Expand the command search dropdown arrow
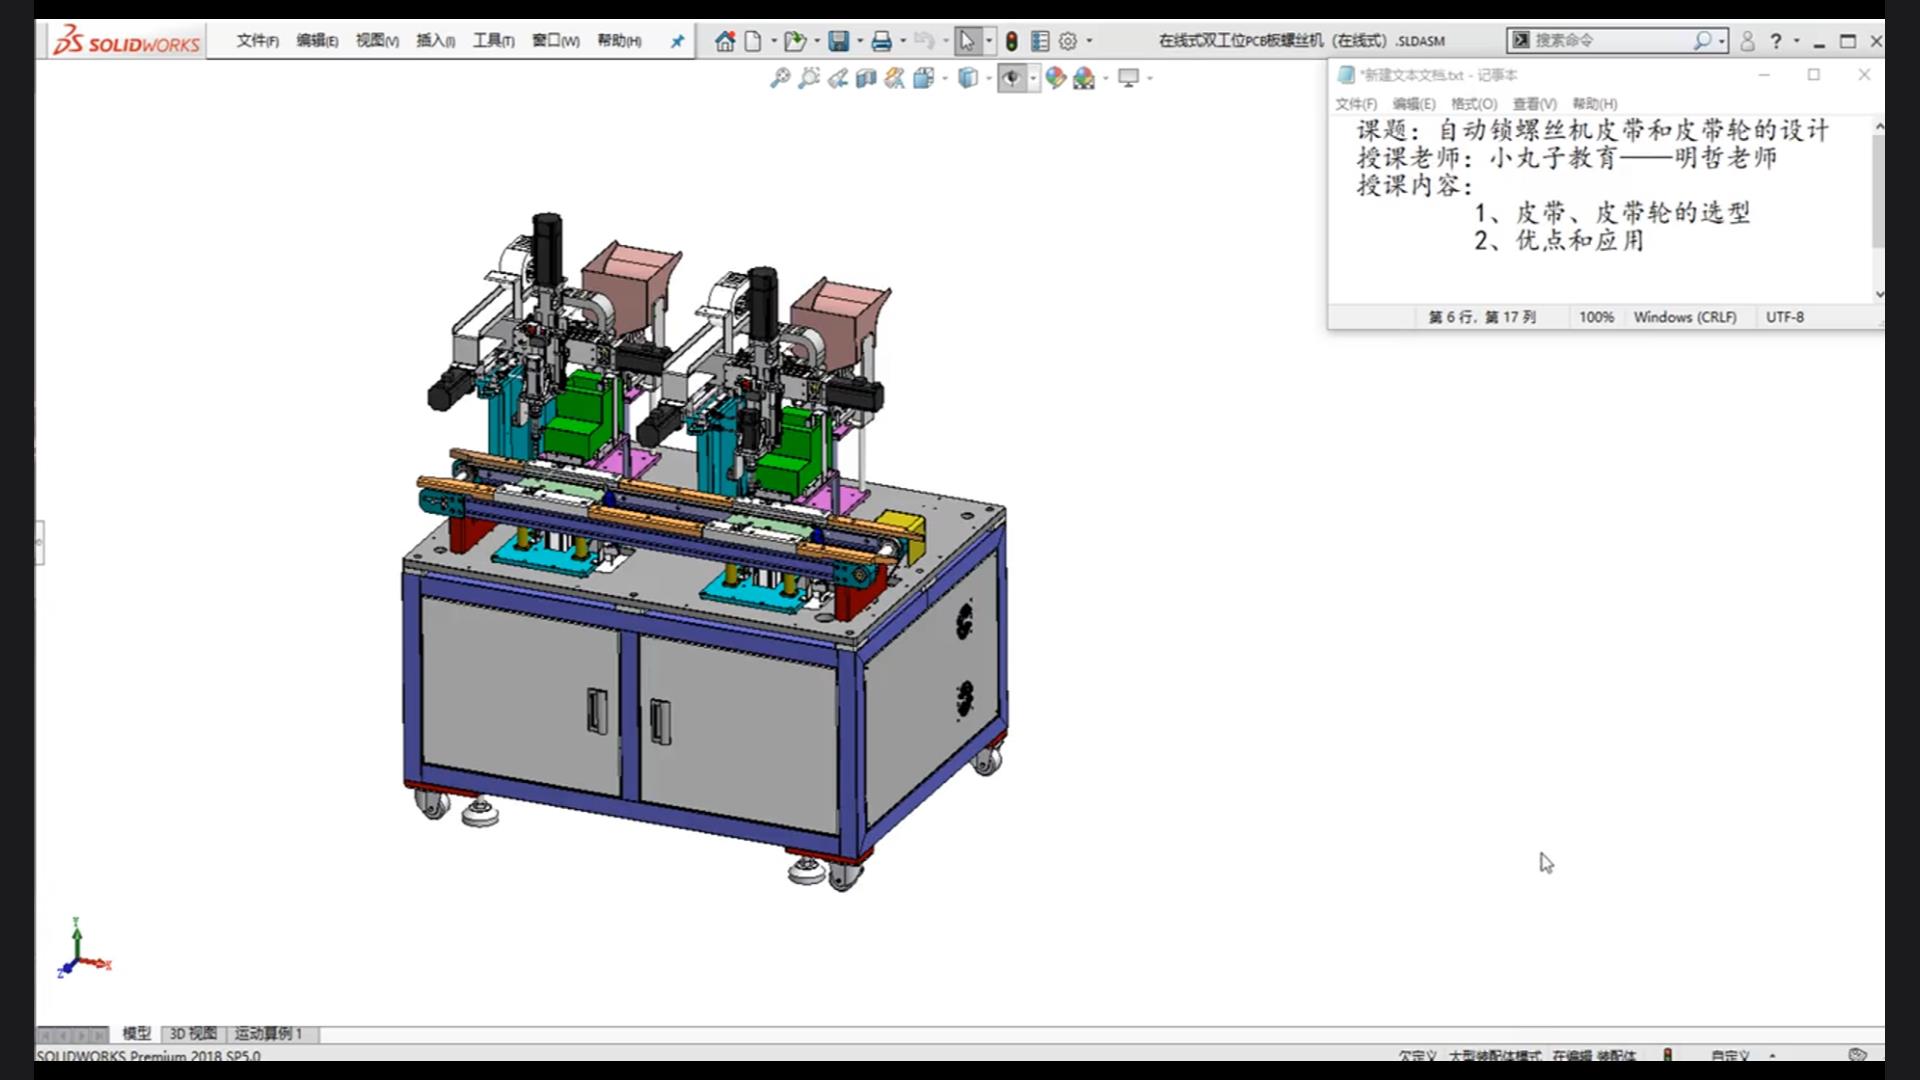Screen dimensions: 1920x1080 click(1722, 41)
